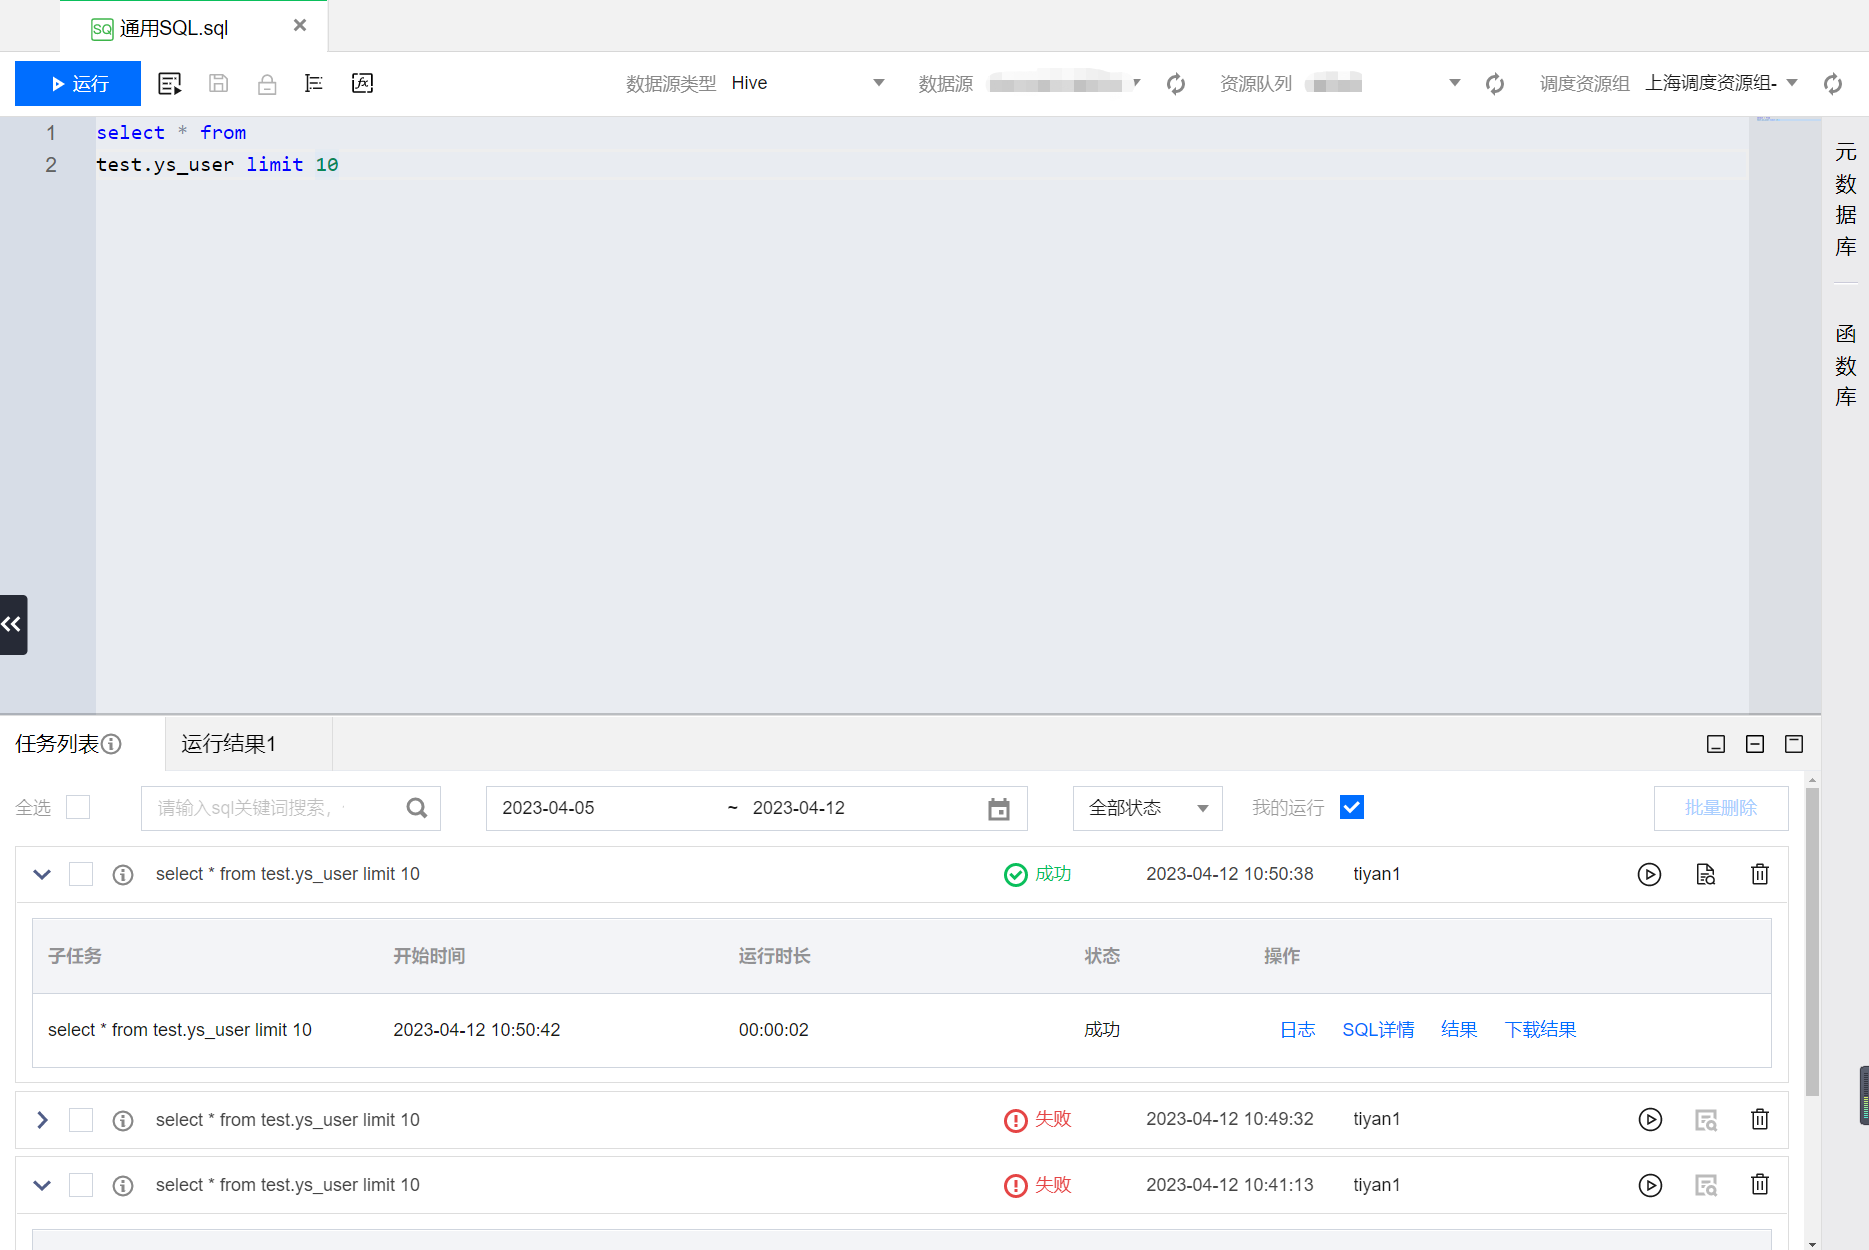Delete the 10:49:32 failed task
This screenshot has width=1869, height=1250.
(1759, 1120)
